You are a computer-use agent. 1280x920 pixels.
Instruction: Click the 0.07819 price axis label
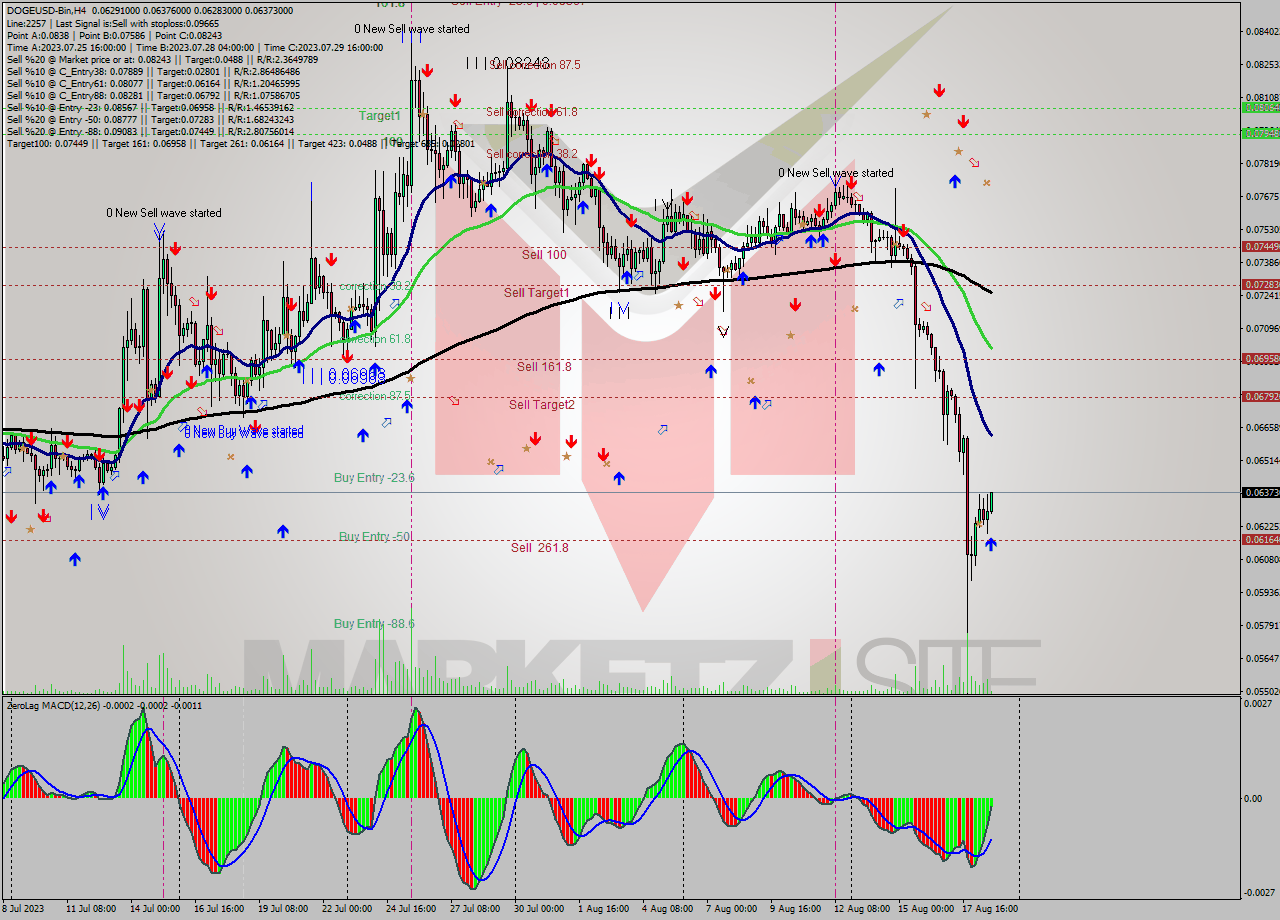pyautogui.click(x=1262, y=163)
